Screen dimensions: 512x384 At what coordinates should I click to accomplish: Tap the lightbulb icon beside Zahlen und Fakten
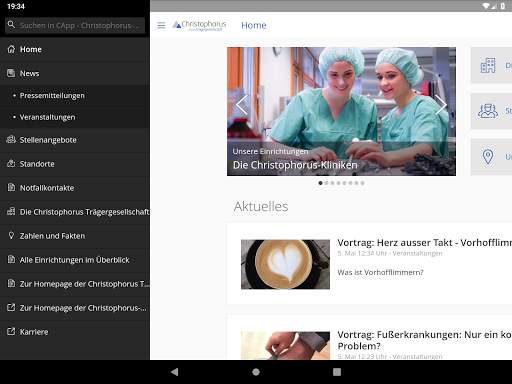click(x=11, y=236)
